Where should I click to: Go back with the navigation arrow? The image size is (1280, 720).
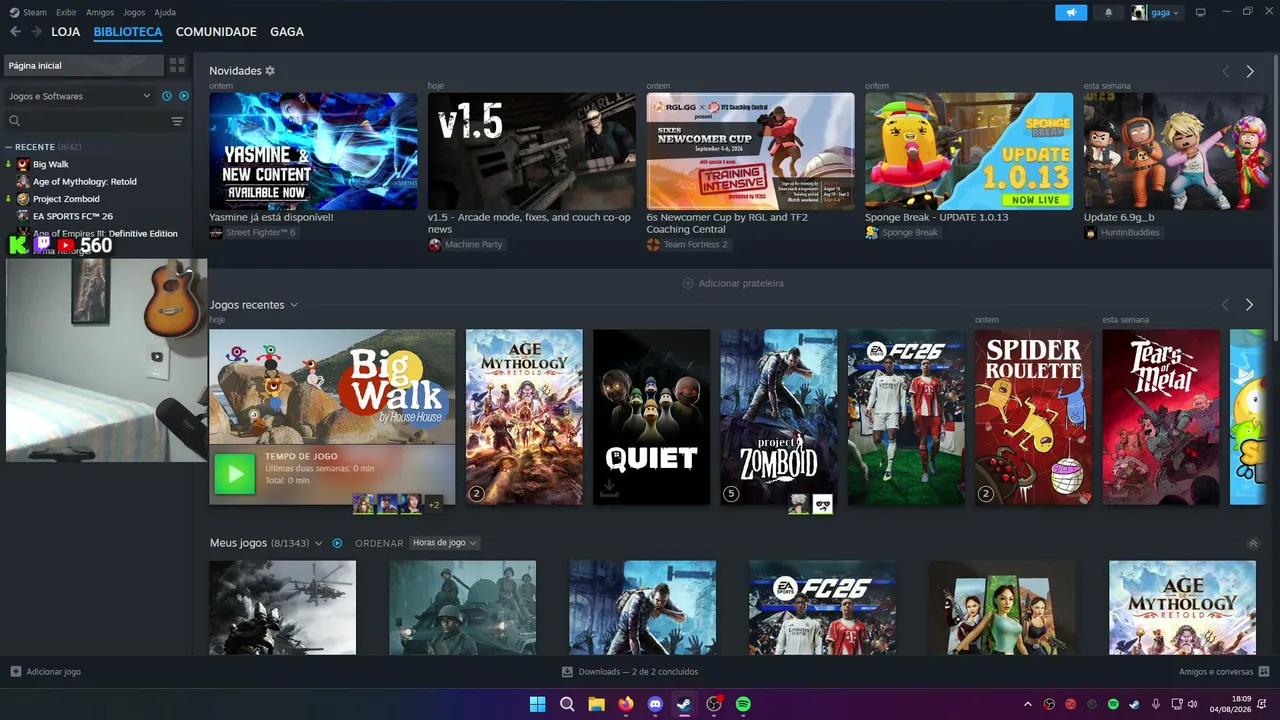[15, 32]
